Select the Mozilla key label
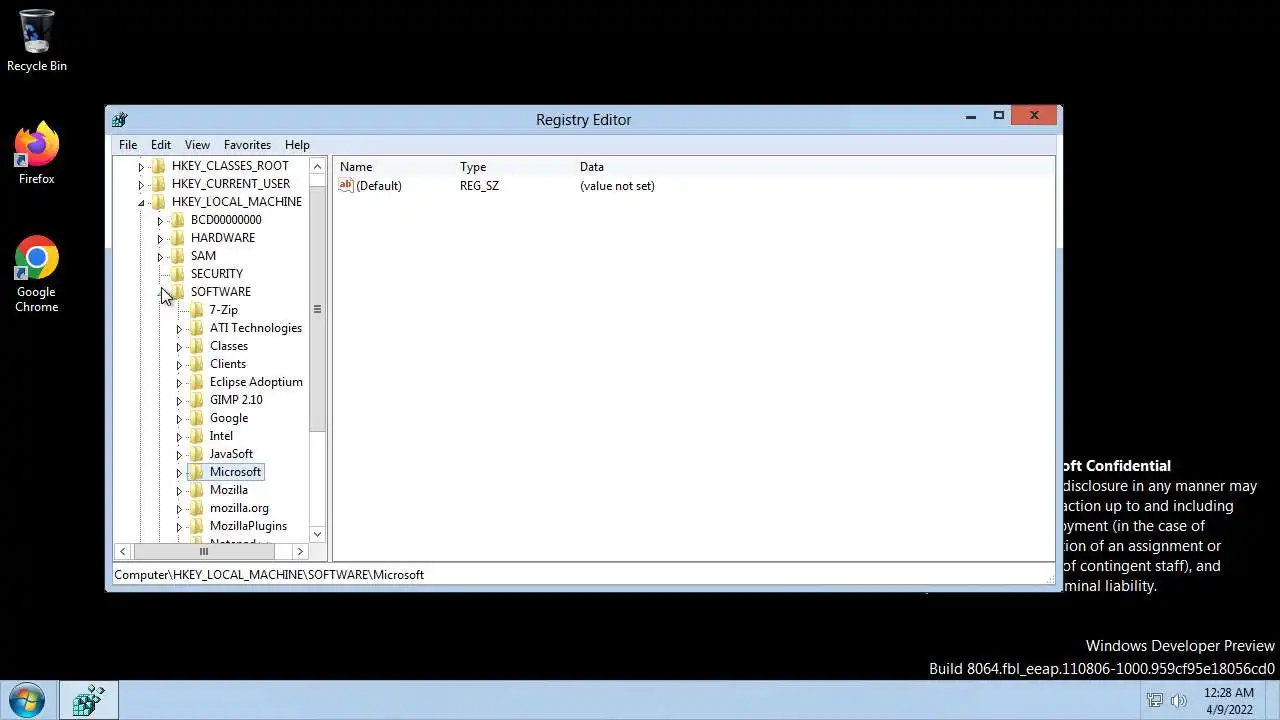 click(x=229, y=490)
